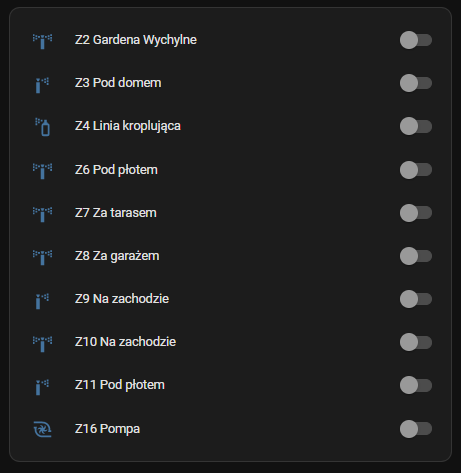Switch on Z6 Pod płotem zone
Screen dimensions: 461x473
click(416, 170)
